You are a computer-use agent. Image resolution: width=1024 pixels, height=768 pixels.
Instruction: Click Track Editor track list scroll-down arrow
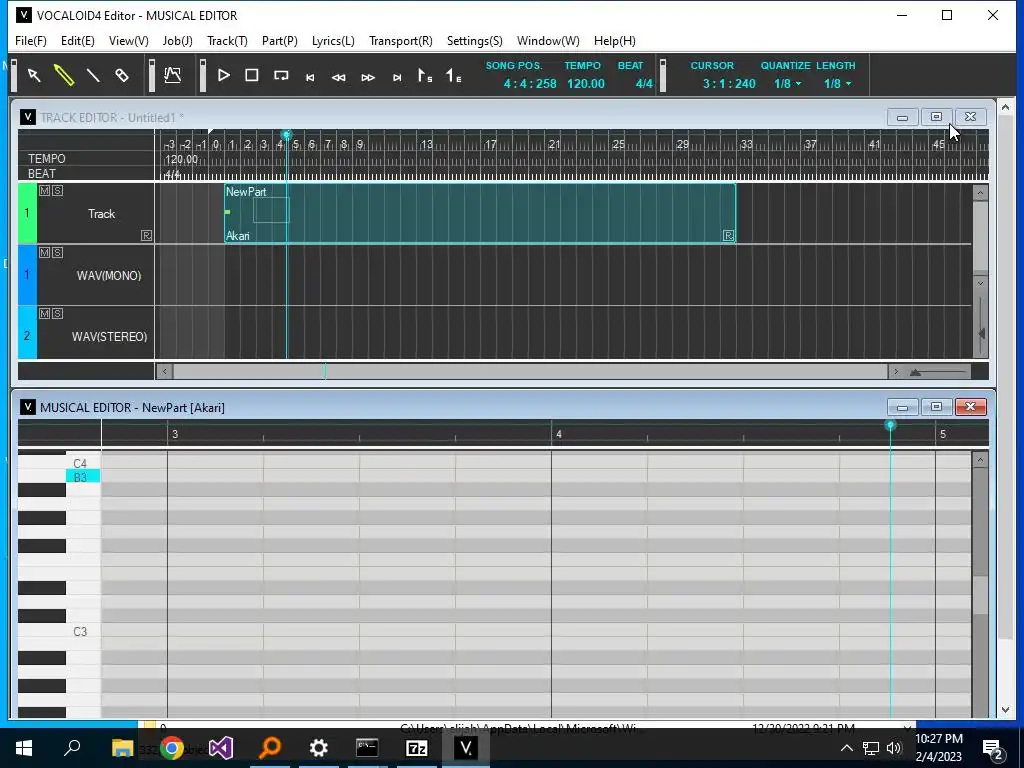click(980, 283)
